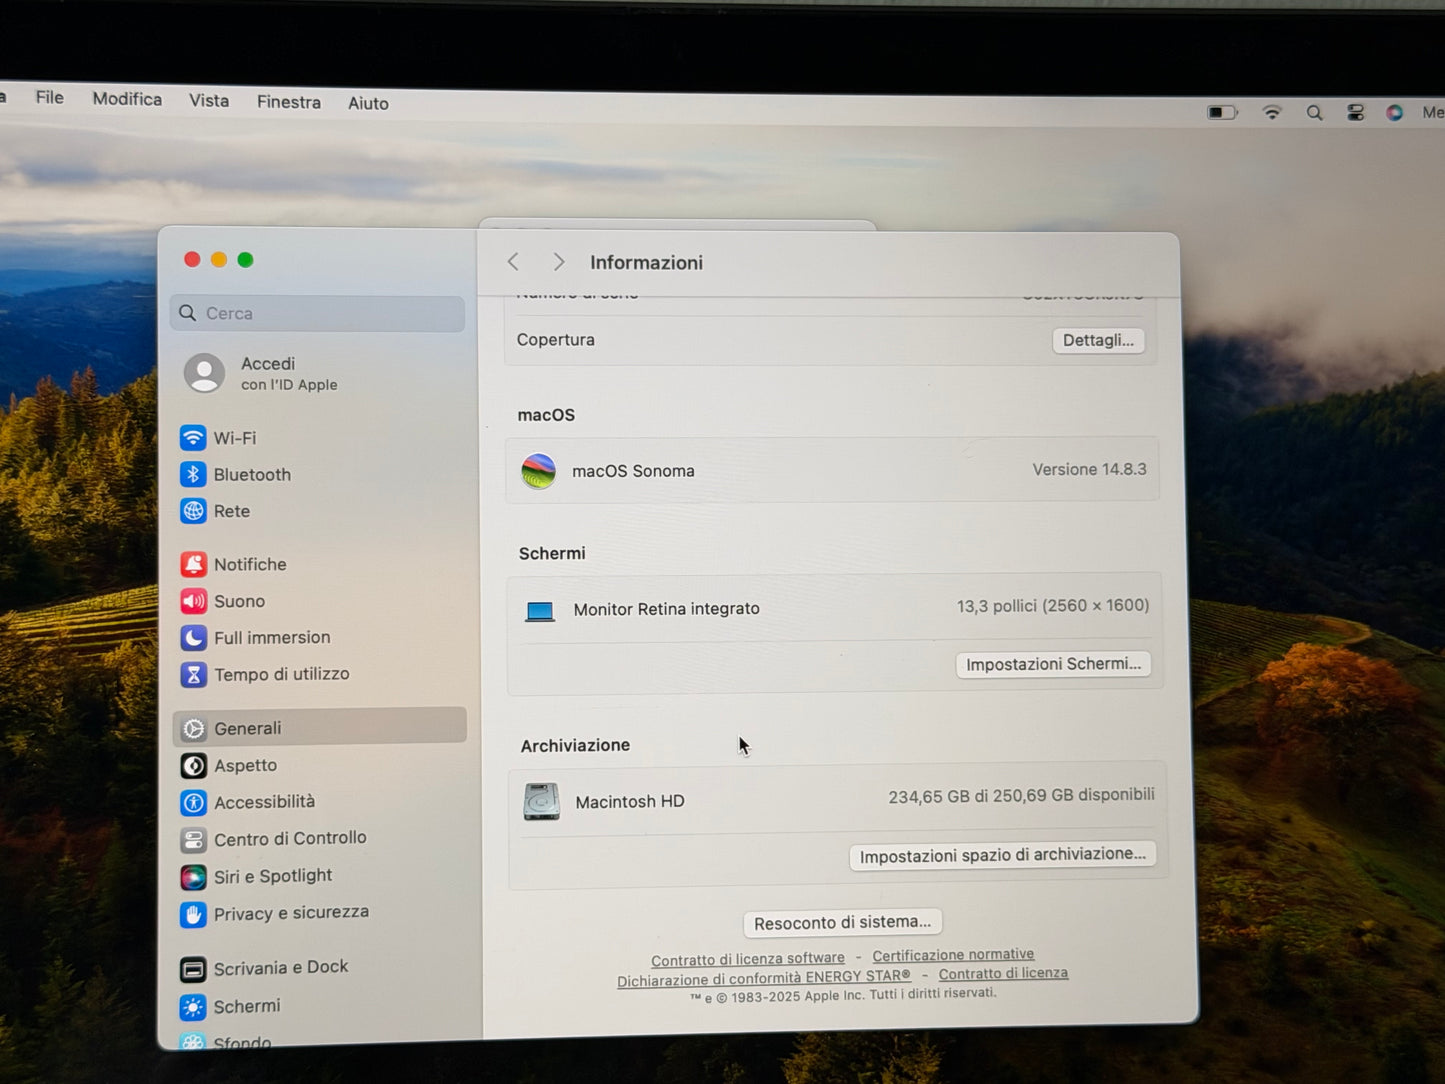
Task: Click the Cerca search field
Action: coord(318,313)
